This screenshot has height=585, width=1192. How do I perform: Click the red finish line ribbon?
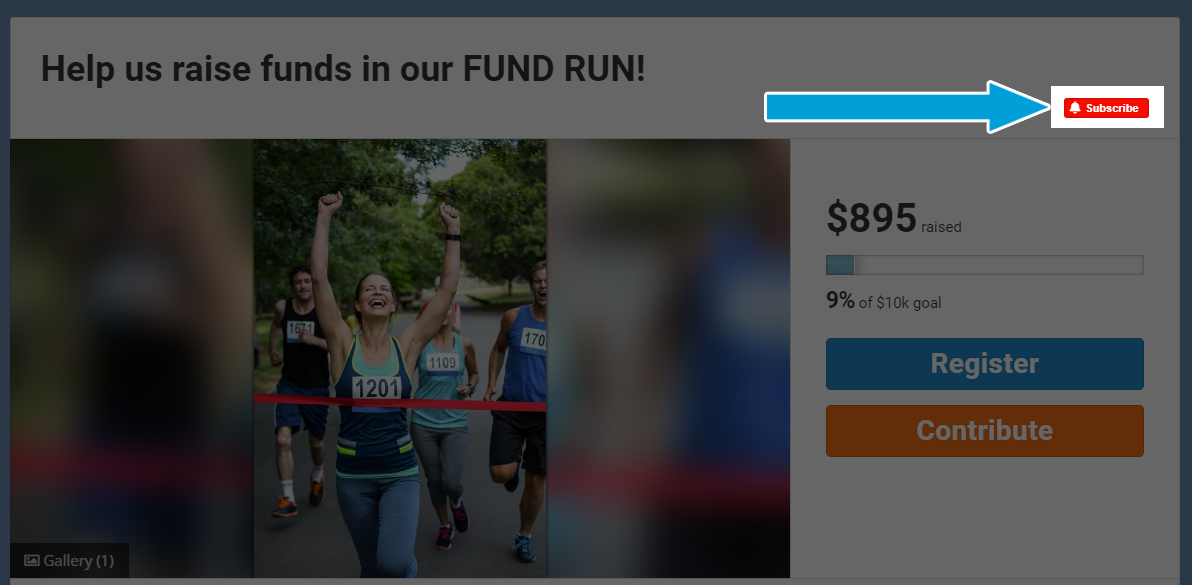400,403
